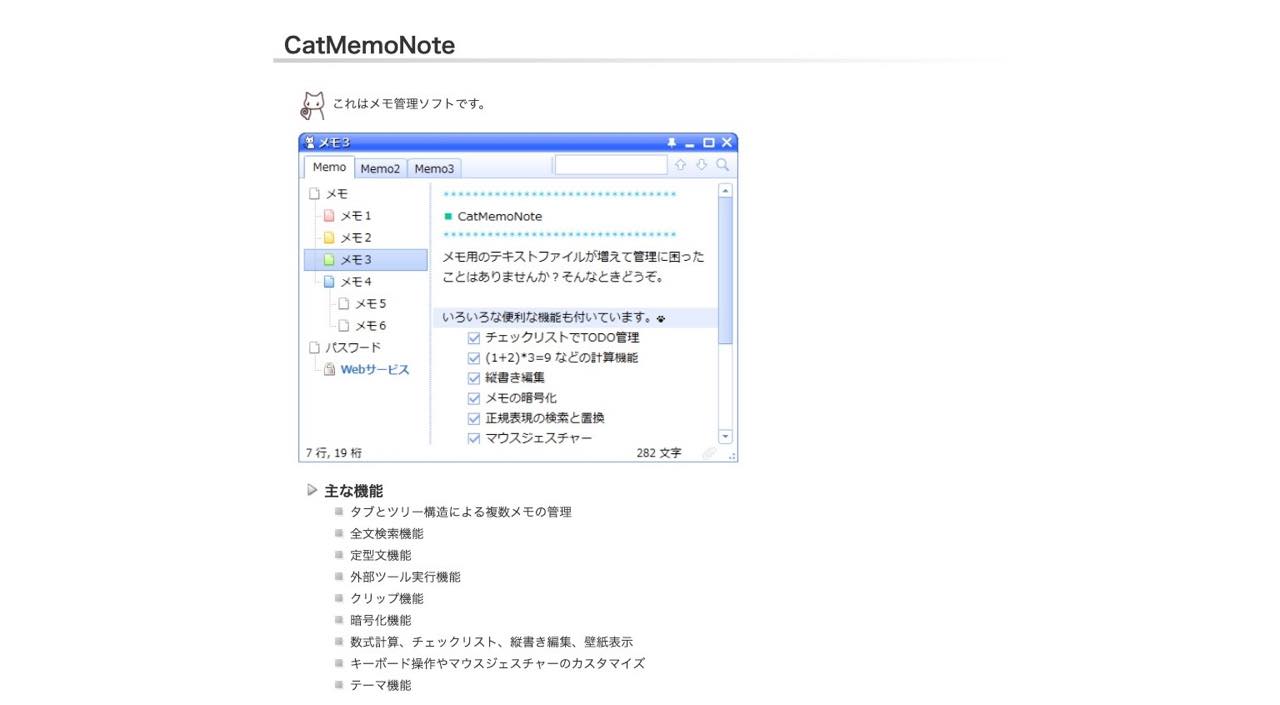Image resolution: width=1280 pixels, height=705 pixels.
Task: Click the page icon of パスワード node
Action: tap(314, 348)
